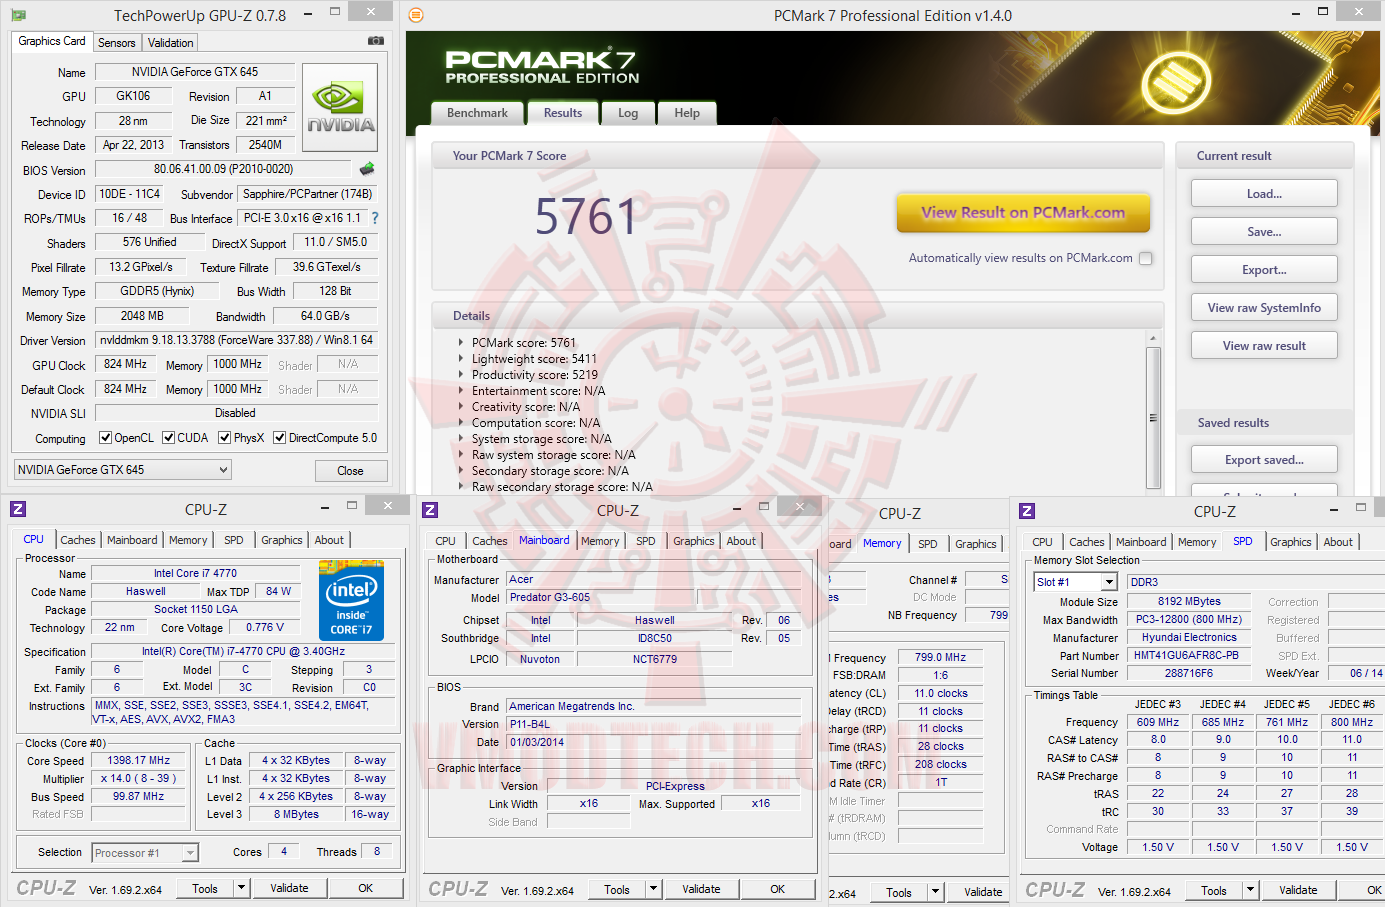Expand the System storage score detail row

click(x=461, y=439)
